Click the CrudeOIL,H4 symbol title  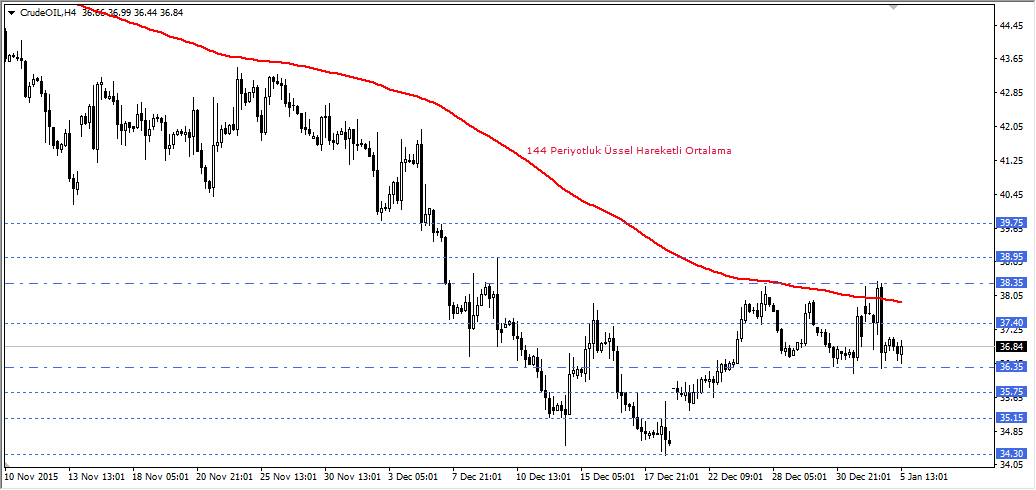pyautogui.click(x=48, y=12)
